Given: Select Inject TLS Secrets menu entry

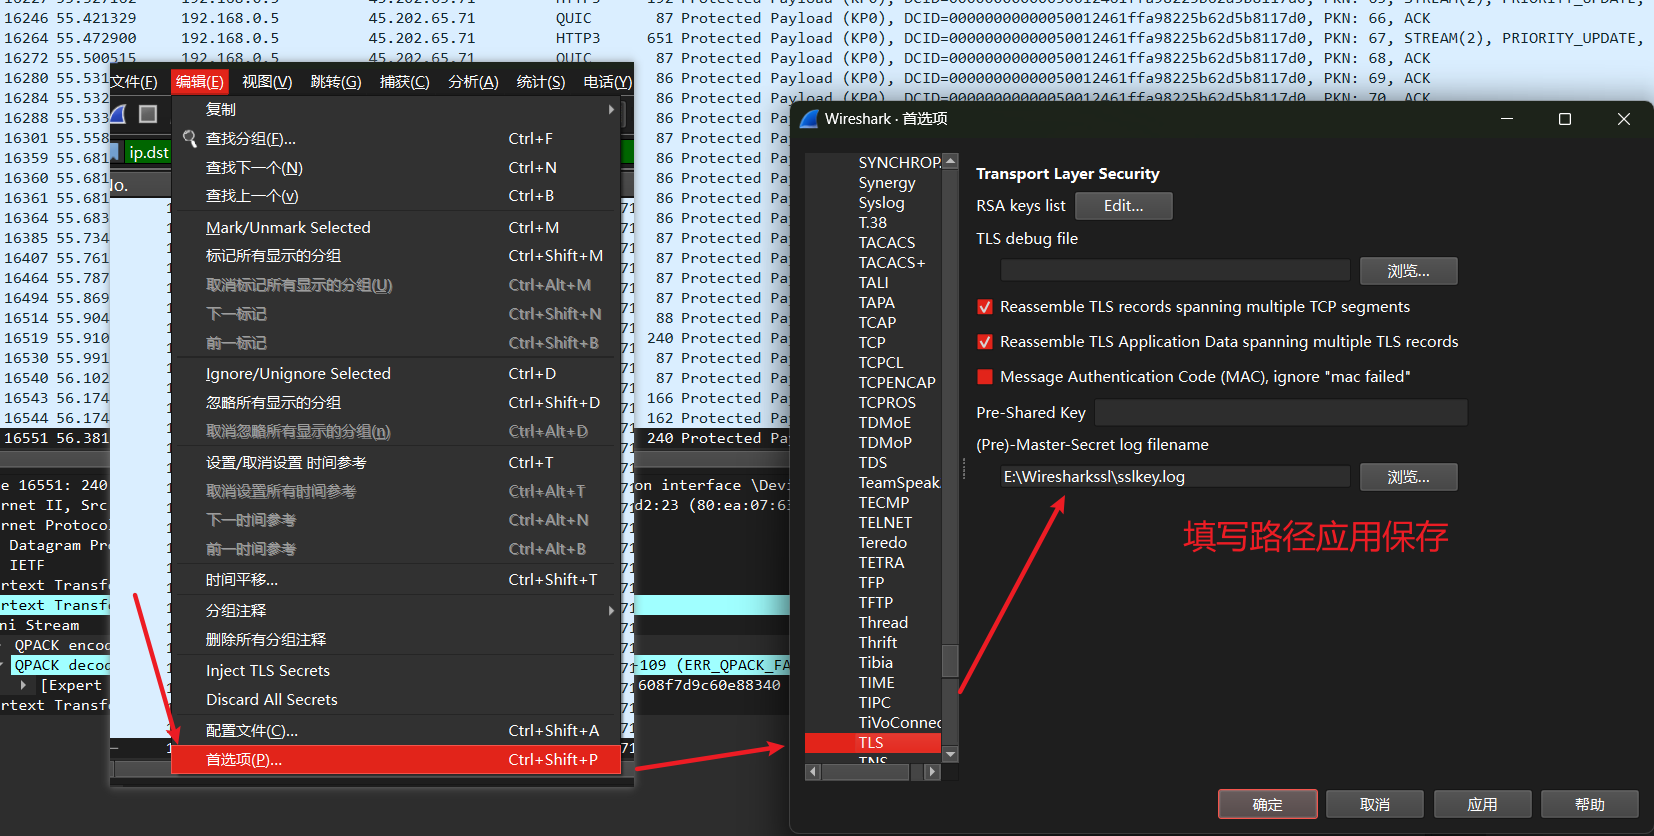Looking at the screenshot, I should click(396, 671).
